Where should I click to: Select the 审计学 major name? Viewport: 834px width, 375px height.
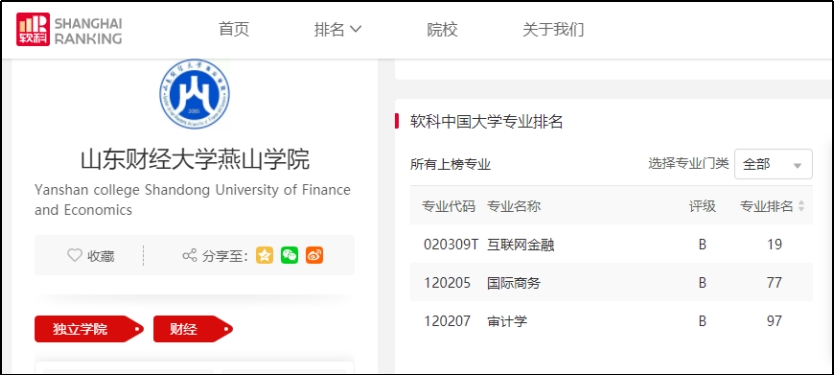[x=507, y=321]
